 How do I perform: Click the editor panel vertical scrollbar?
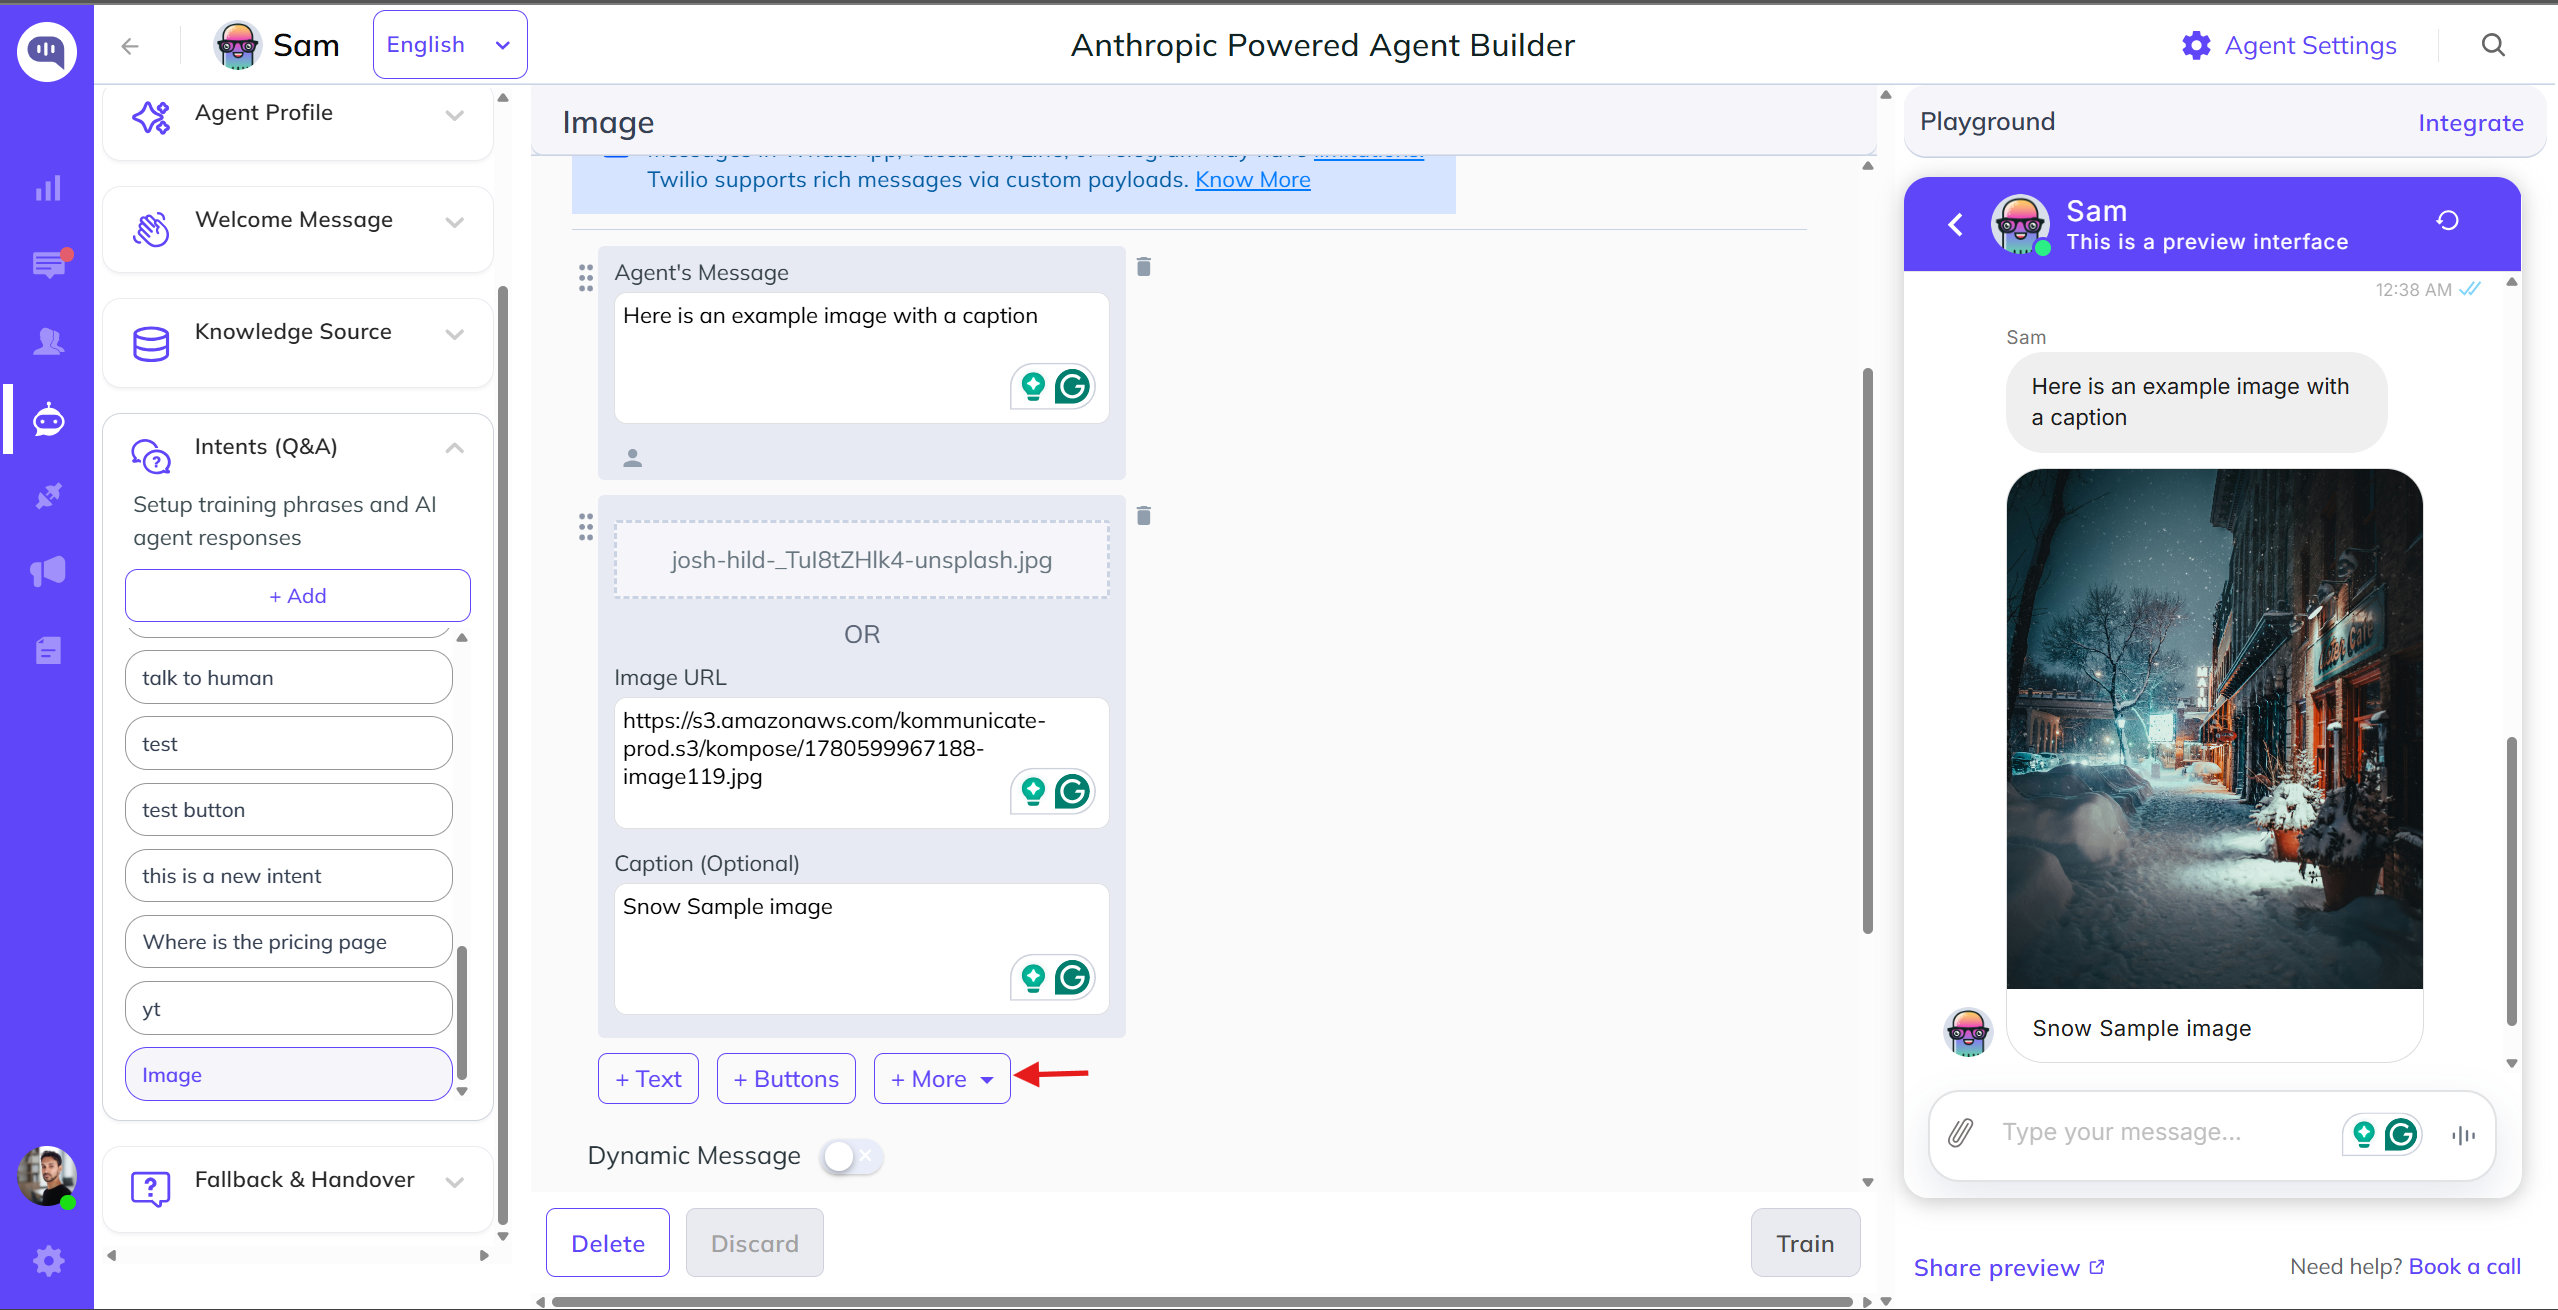coord(1867,650)
